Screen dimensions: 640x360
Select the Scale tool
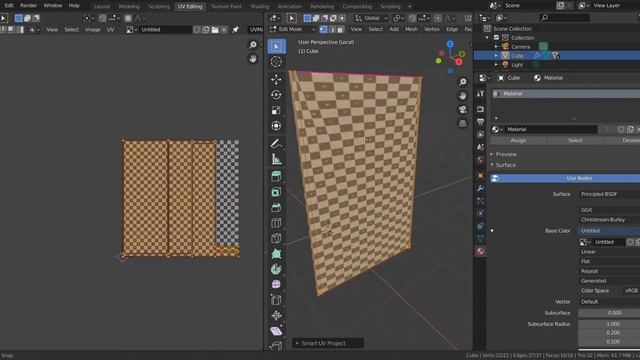276,110
